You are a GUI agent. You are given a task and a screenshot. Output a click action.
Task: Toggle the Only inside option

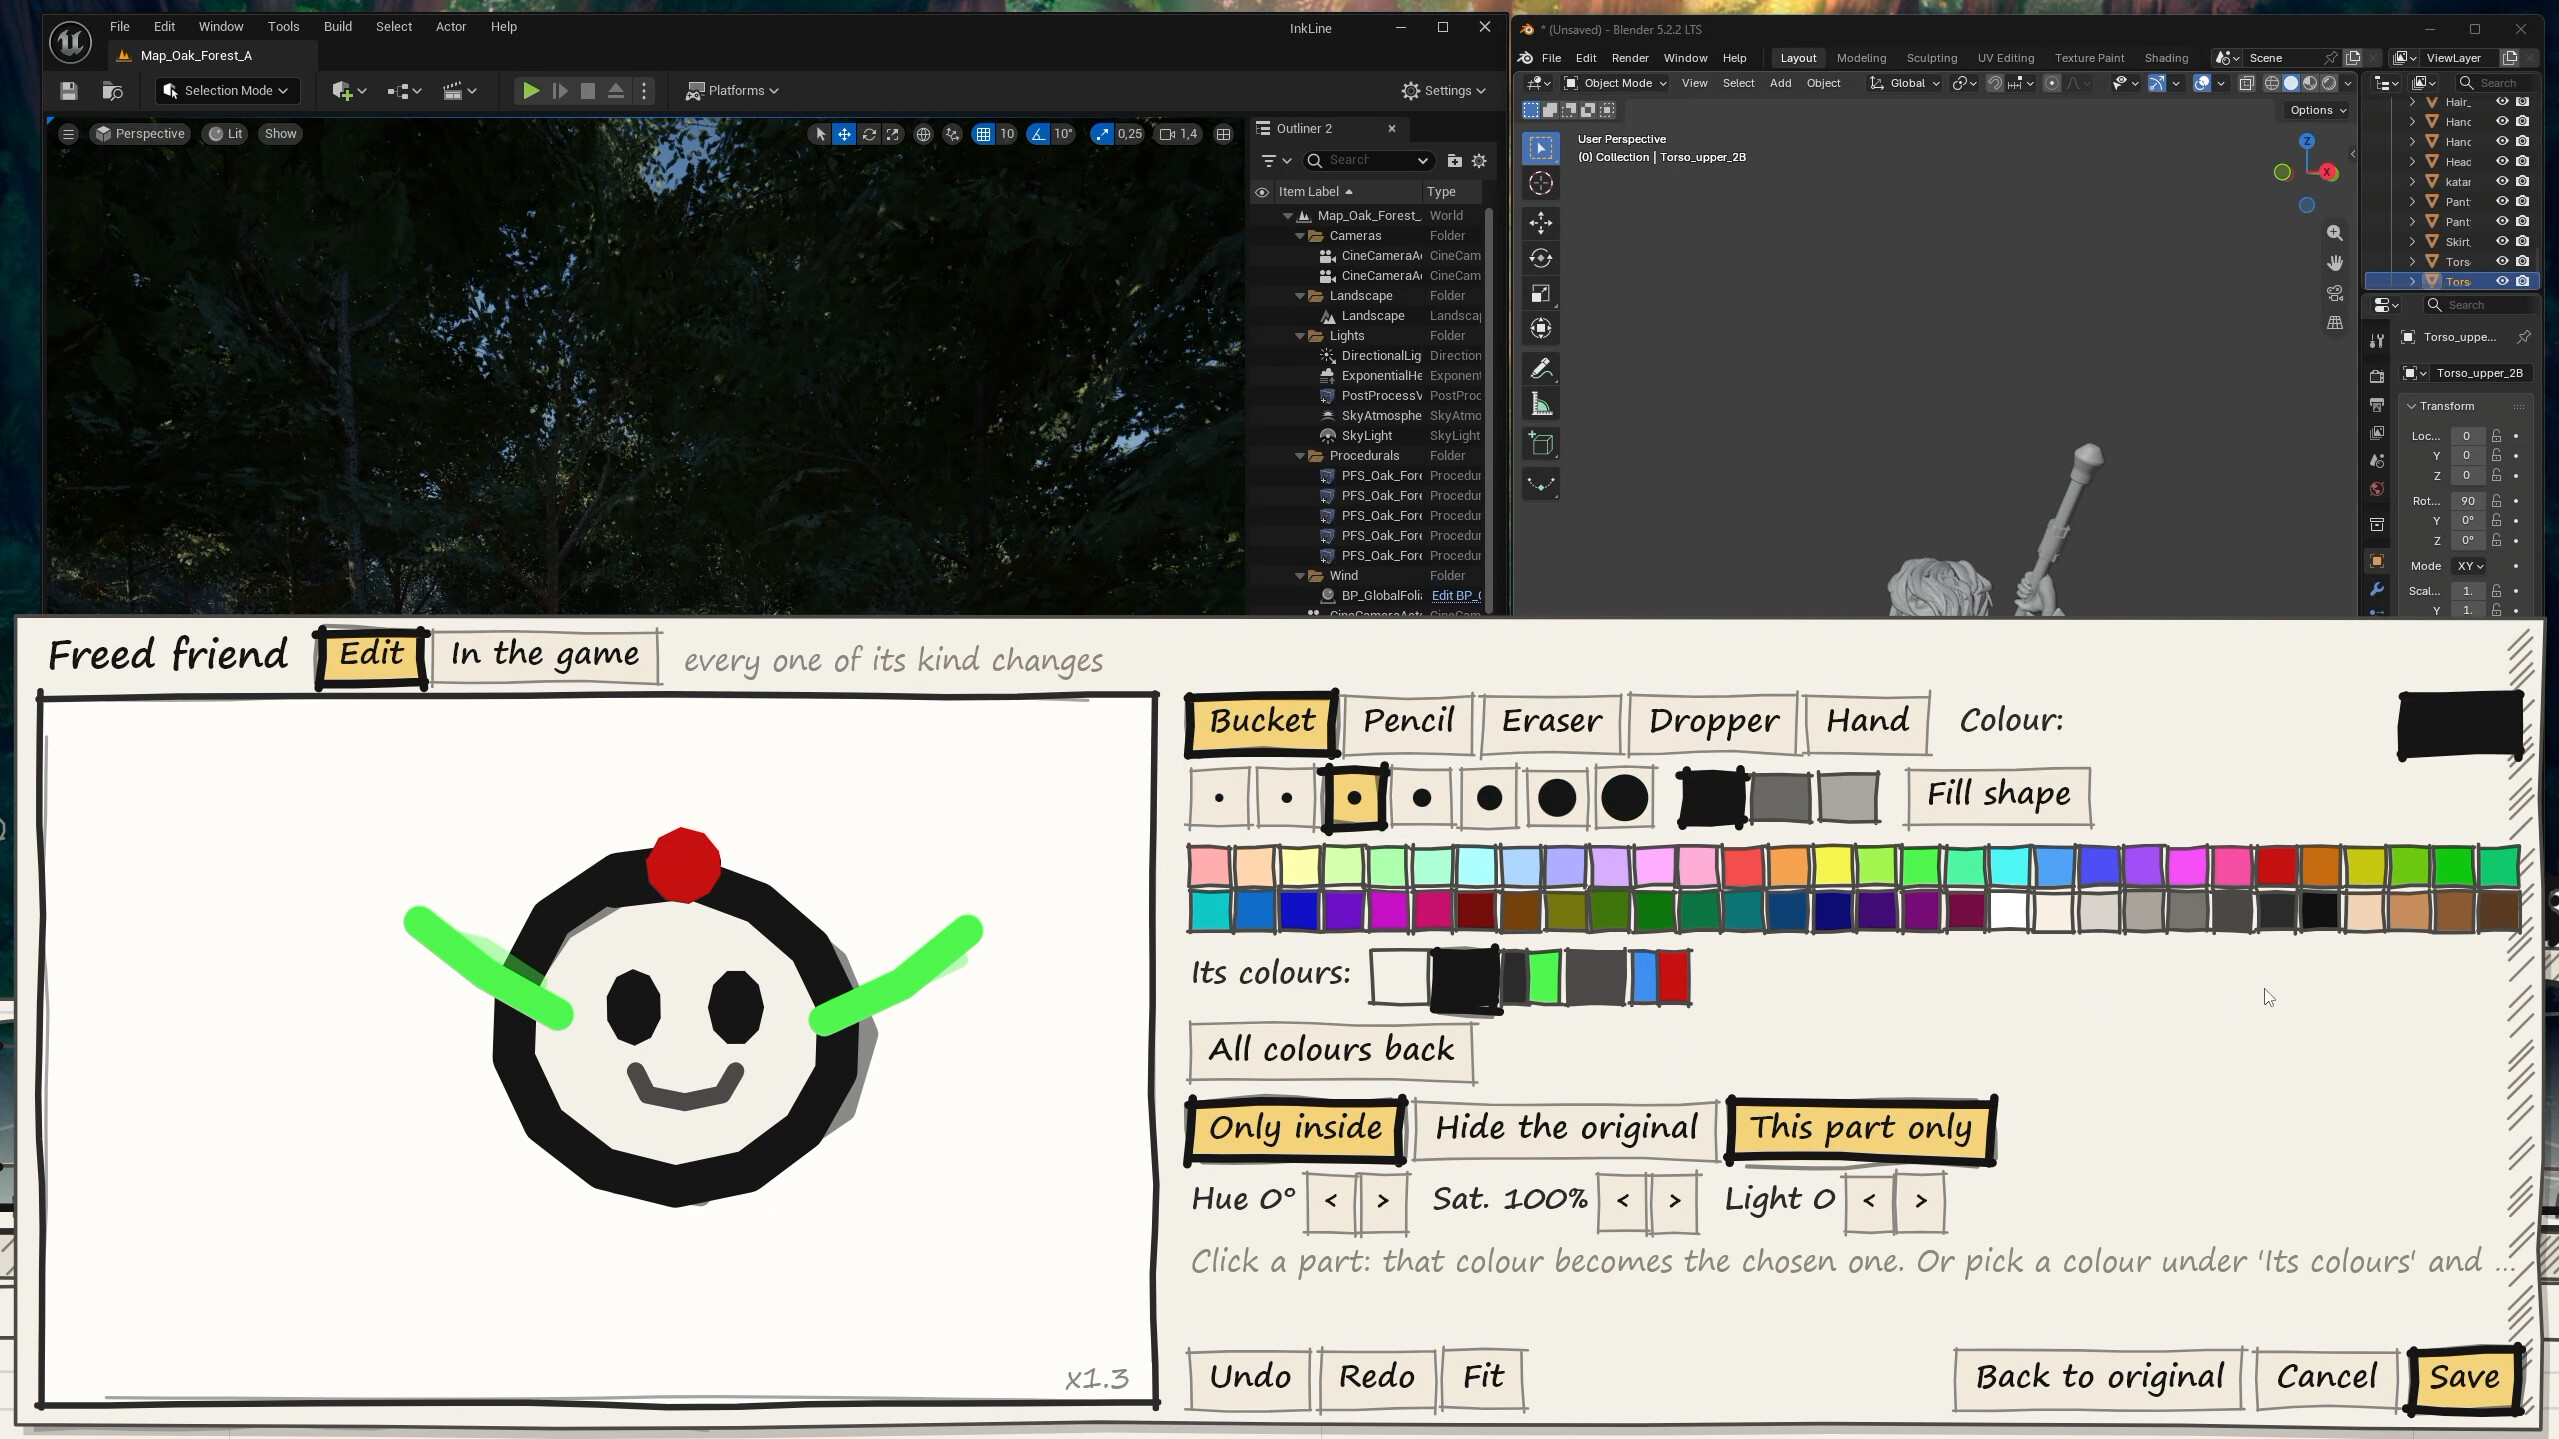pyautogui.click(x=1296, y=1129)
